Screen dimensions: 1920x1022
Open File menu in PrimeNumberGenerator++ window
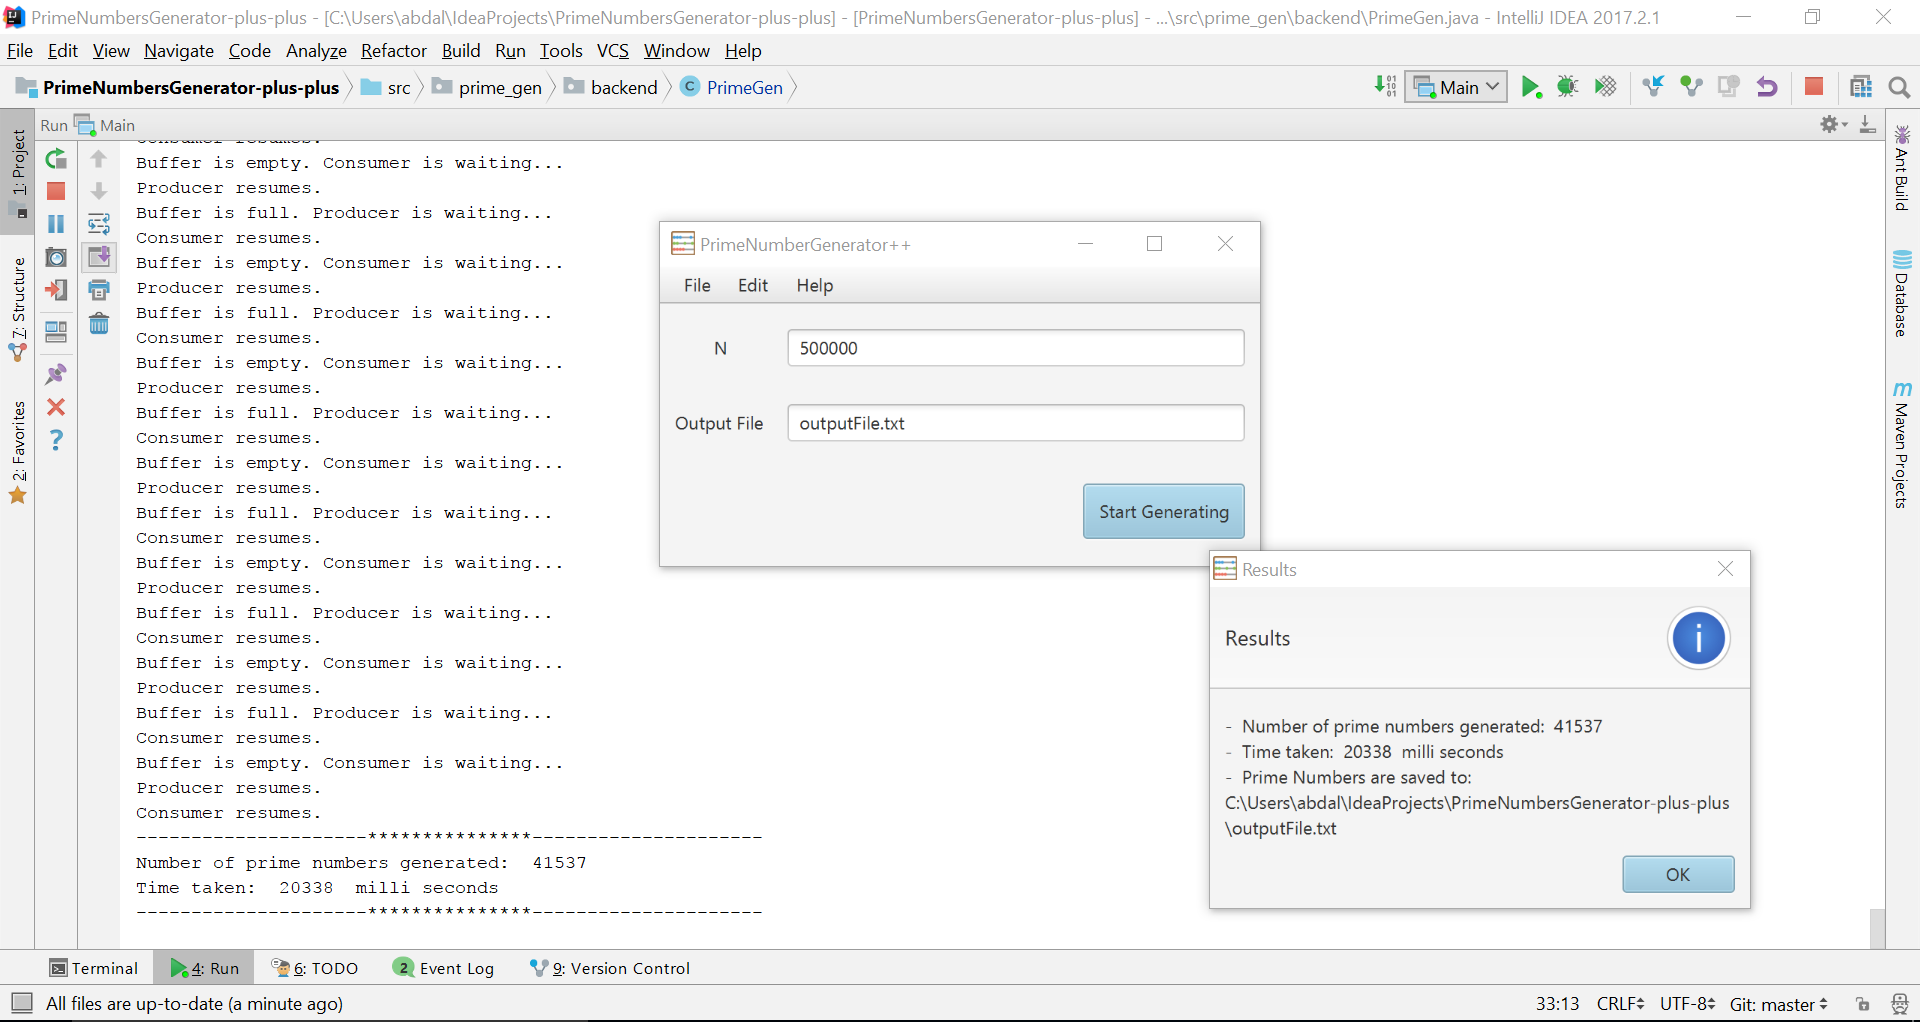[x=697, y=286]
